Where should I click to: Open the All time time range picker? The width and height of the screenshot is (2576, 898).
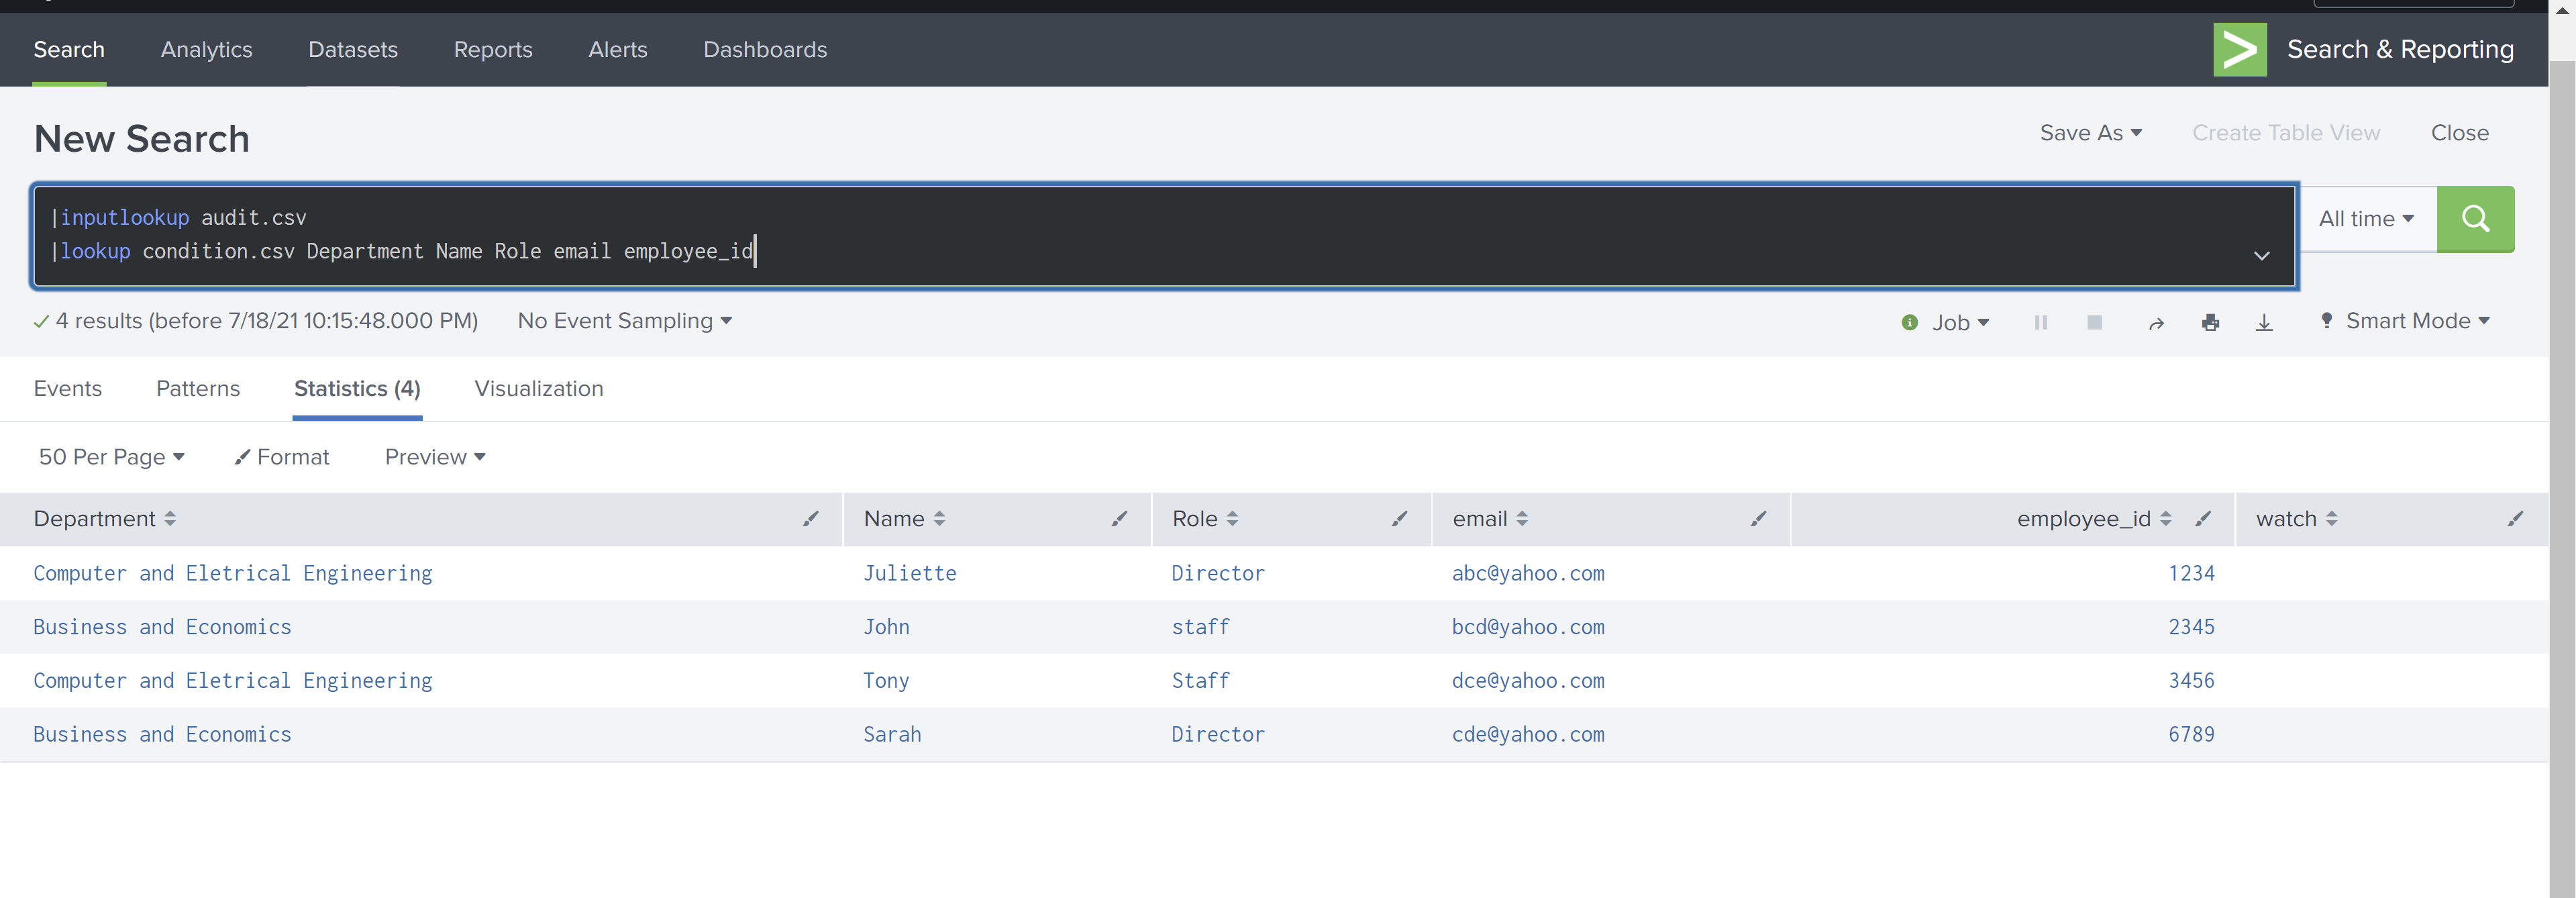click(x=2366, y=218)
